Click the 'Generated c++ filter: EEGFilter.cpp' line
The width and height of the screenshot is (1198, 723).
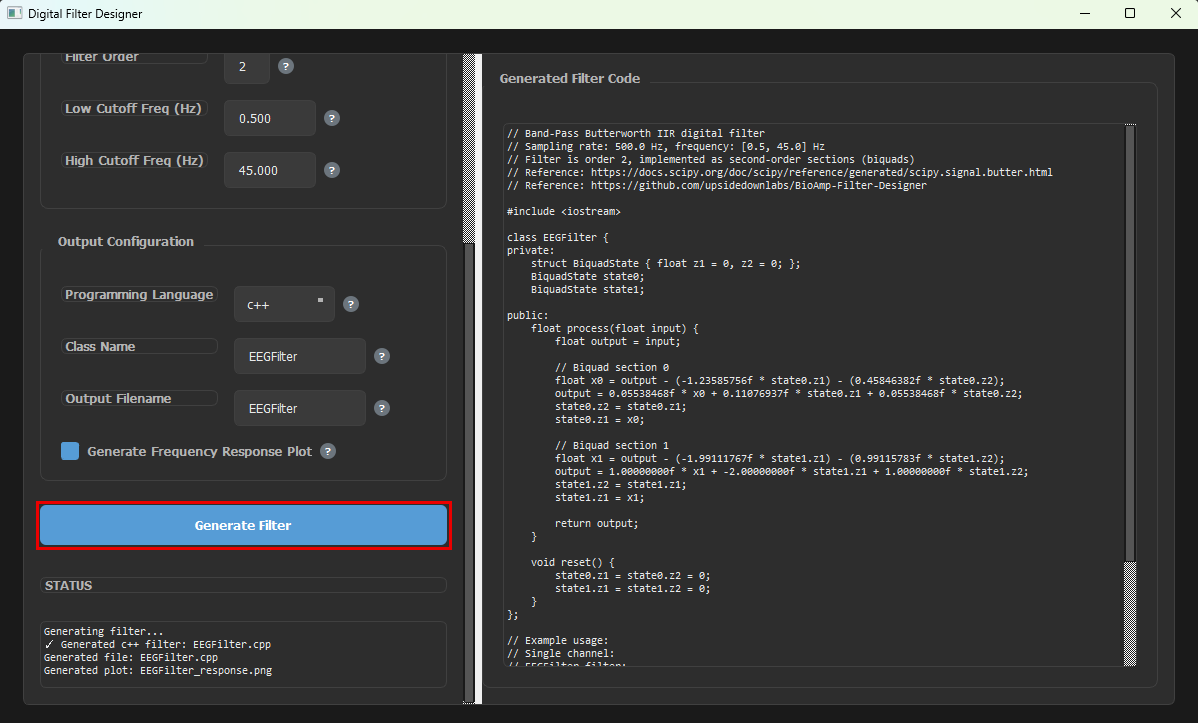[157, 644]
